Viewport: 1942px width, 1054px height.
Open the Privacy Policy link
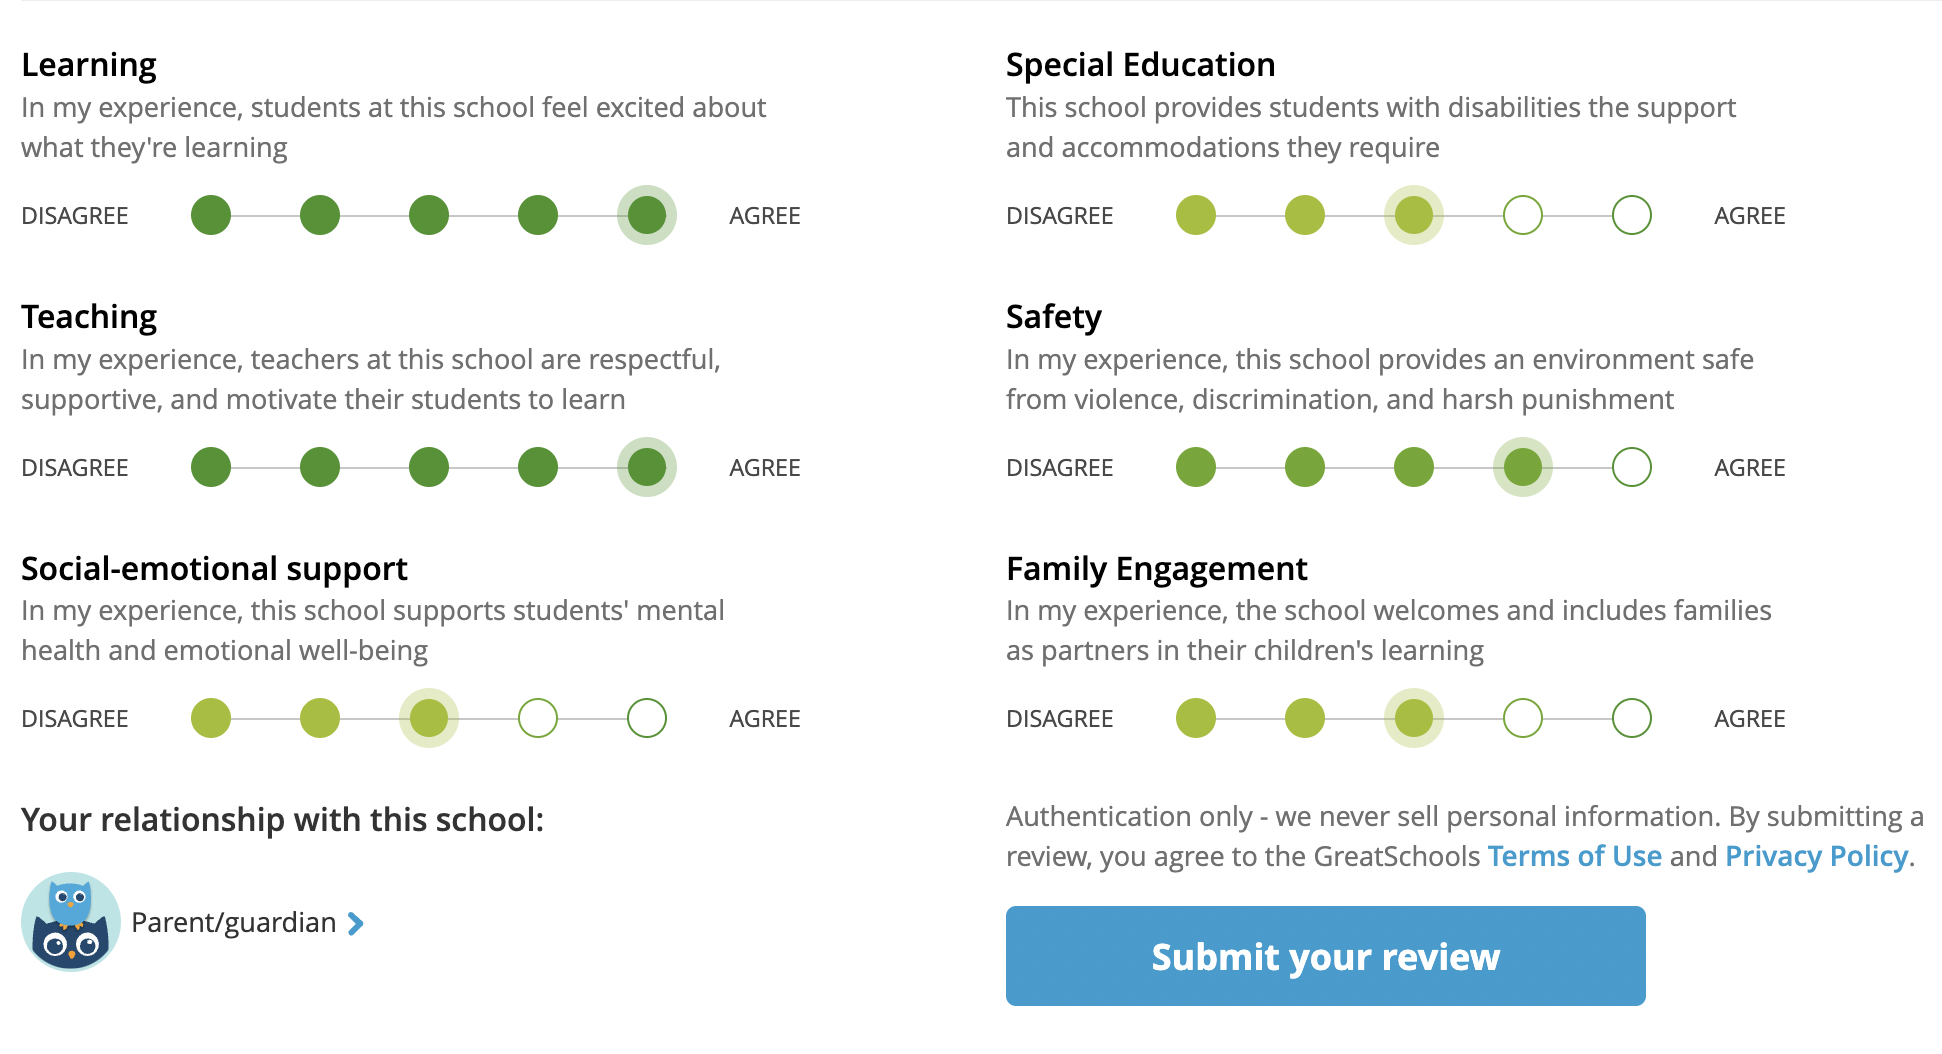pos(1816,856)
